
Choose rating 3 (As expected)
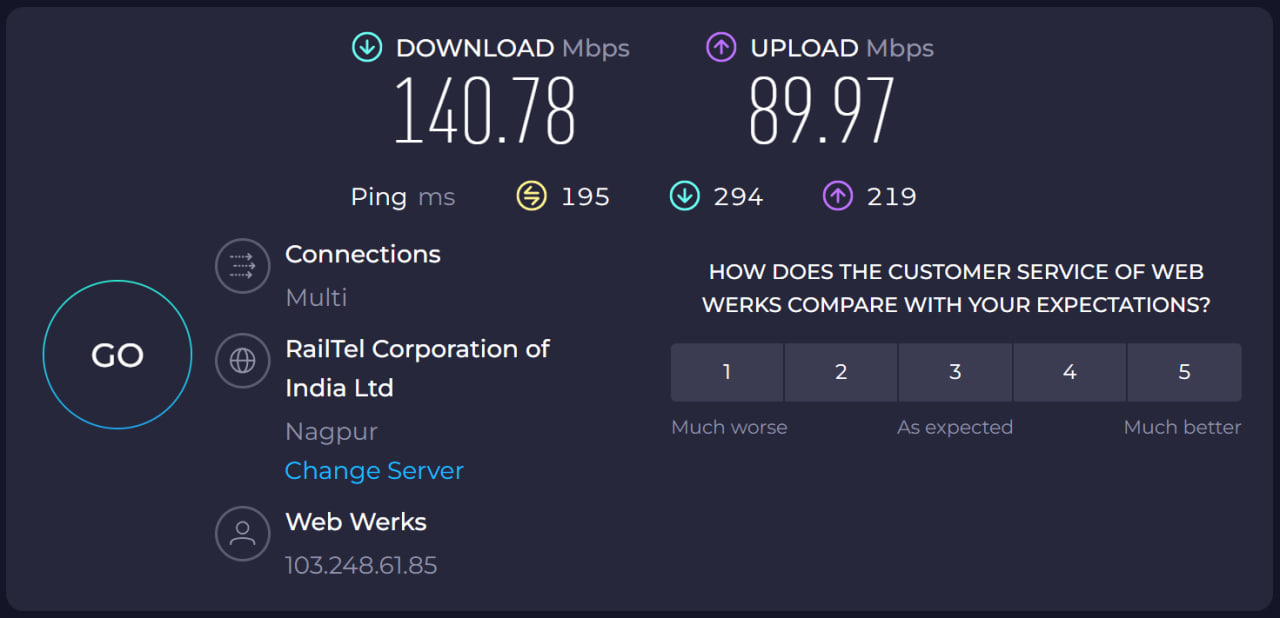tap(955, 372)
